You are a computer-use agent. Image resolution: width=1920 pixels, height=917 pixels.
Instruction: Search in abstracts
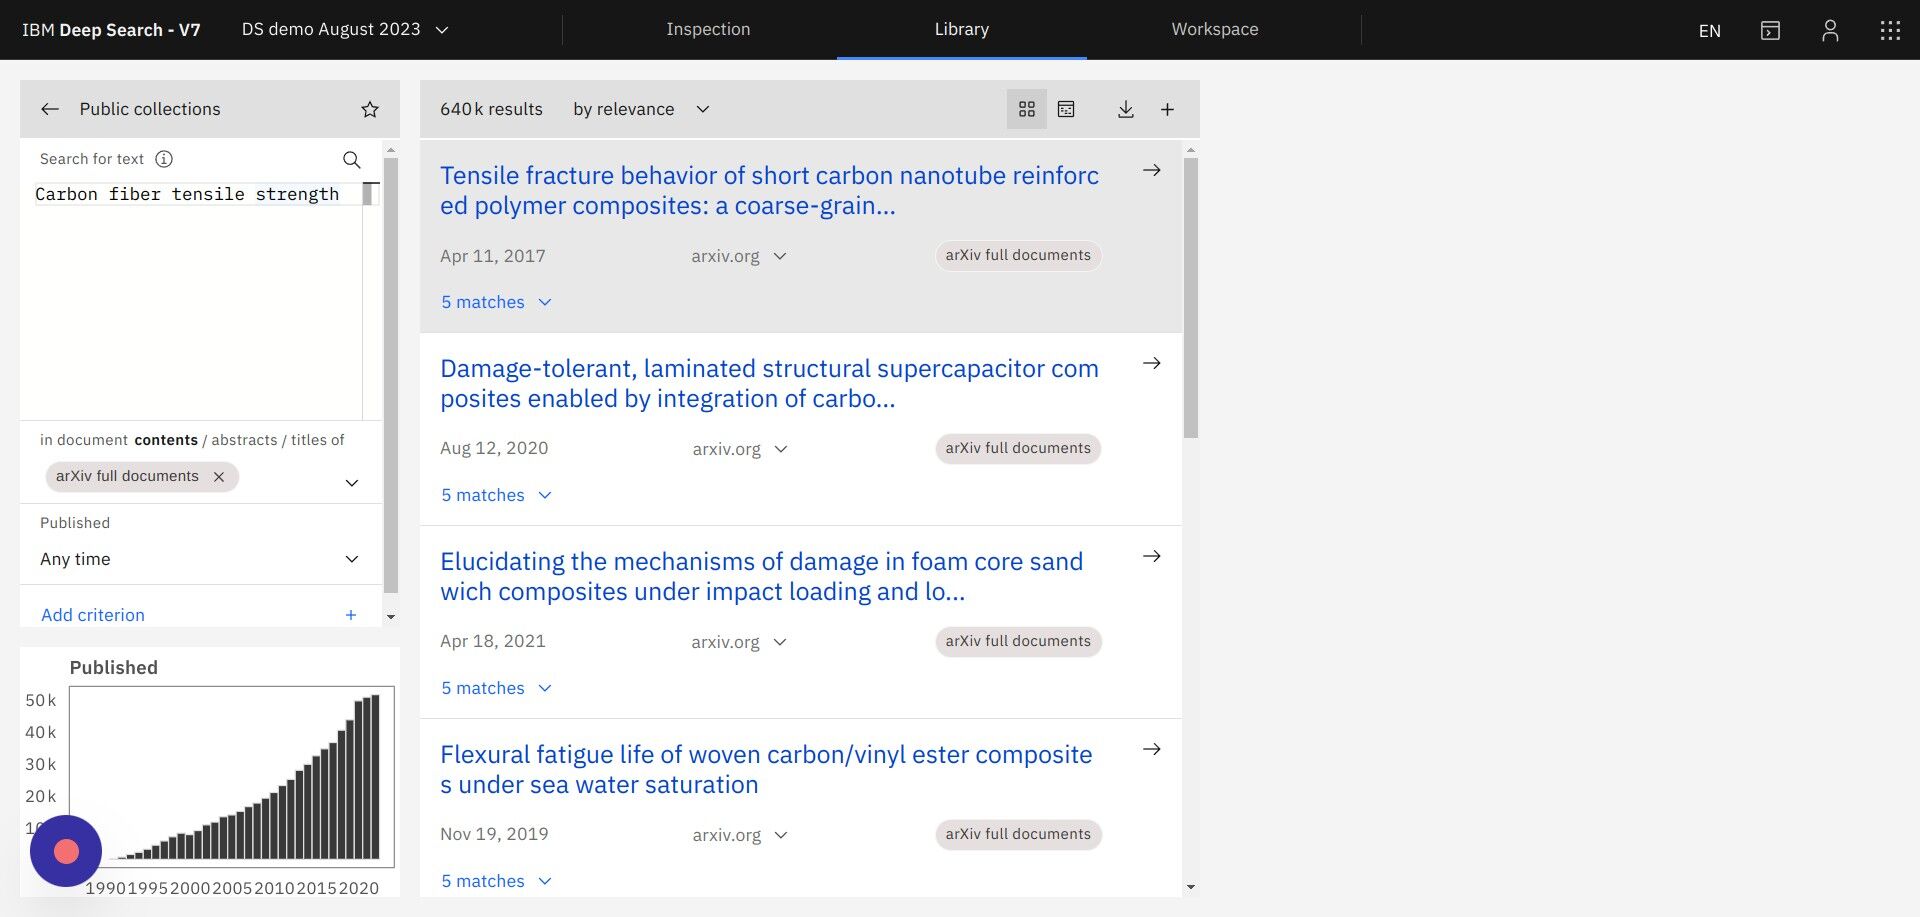point(244,440)
